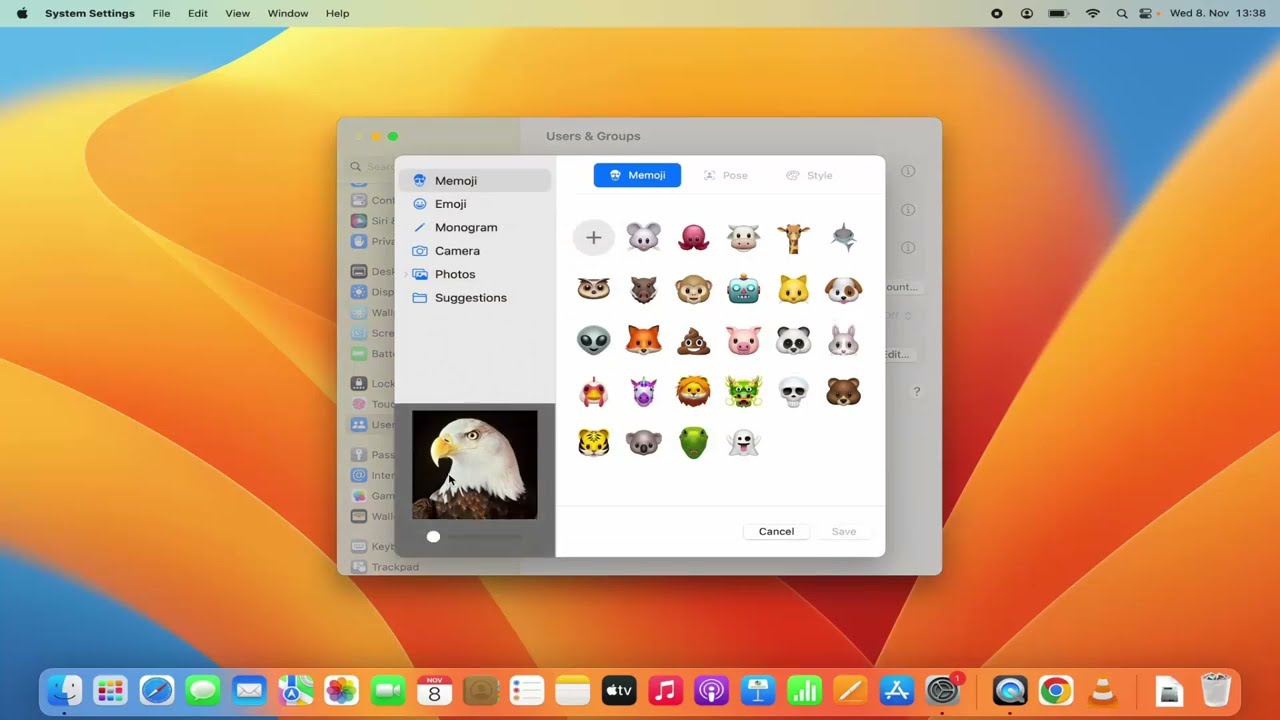Select the shark Memoji
1280x720 pixels.
(x=843, y=238)
